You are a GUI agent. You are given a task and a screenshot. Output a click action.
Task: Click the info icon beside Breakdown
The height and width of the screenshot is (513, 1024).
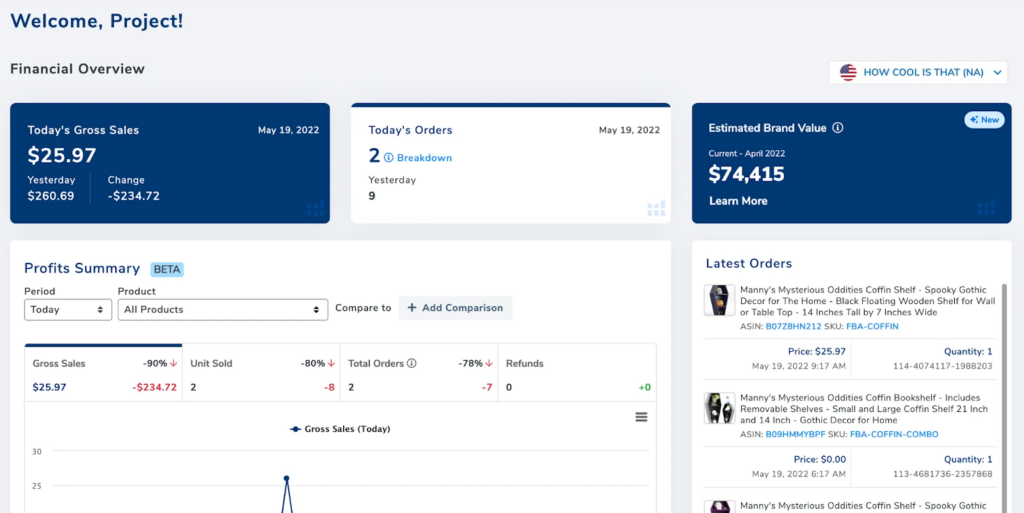coord(389,158)
